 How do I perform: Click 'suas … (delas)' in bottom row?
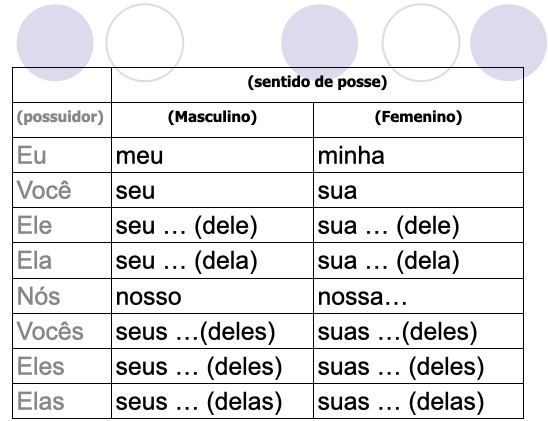[x=401, y=402]
